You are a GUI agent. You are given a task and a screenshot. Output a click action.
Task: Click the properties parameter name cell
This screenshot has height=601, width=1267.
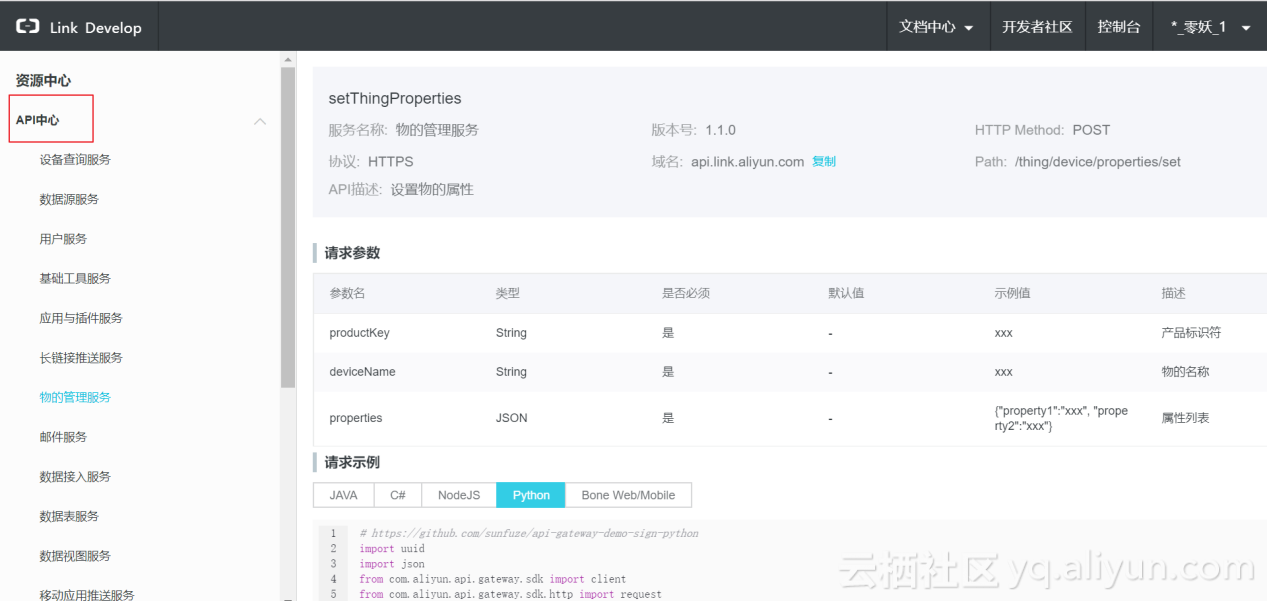pyautogui.click(x=356, y=418)
